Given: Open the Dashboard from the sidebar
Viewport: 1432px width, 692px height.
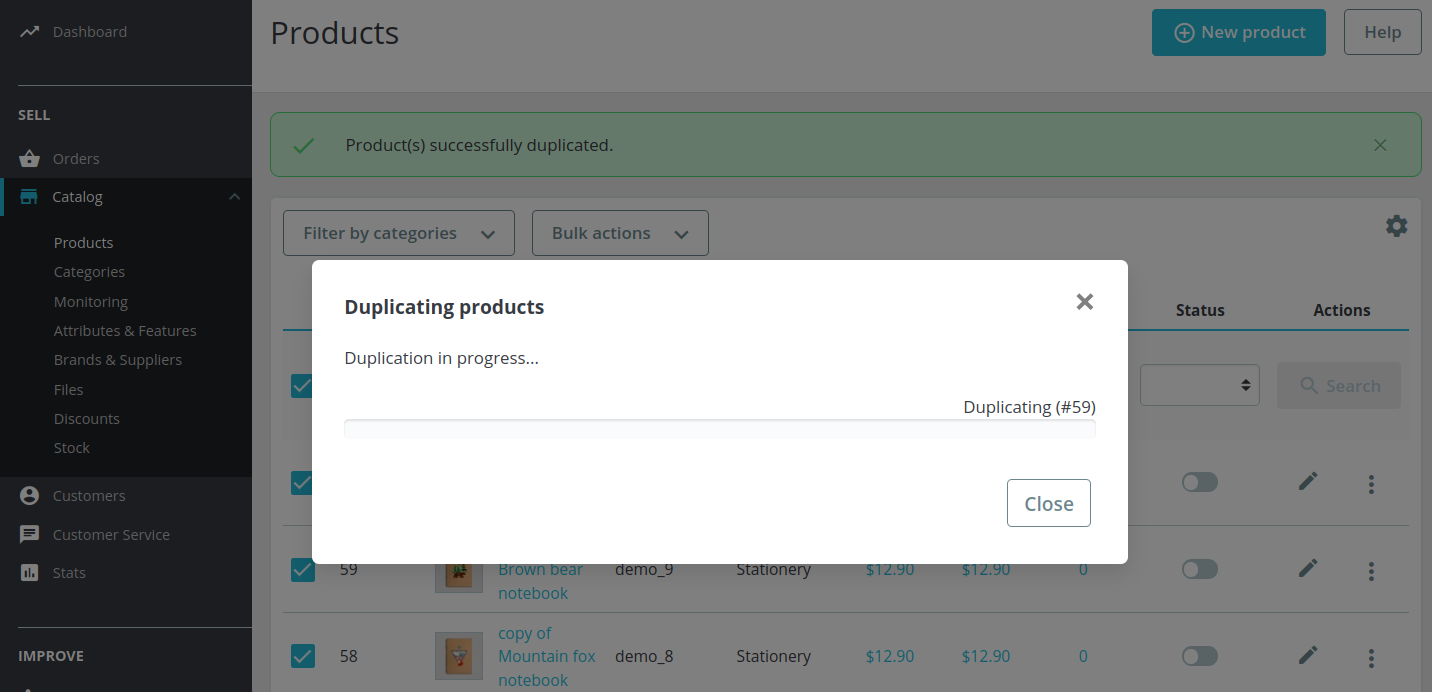Looking at the screenshot, I should pos(88,31).
